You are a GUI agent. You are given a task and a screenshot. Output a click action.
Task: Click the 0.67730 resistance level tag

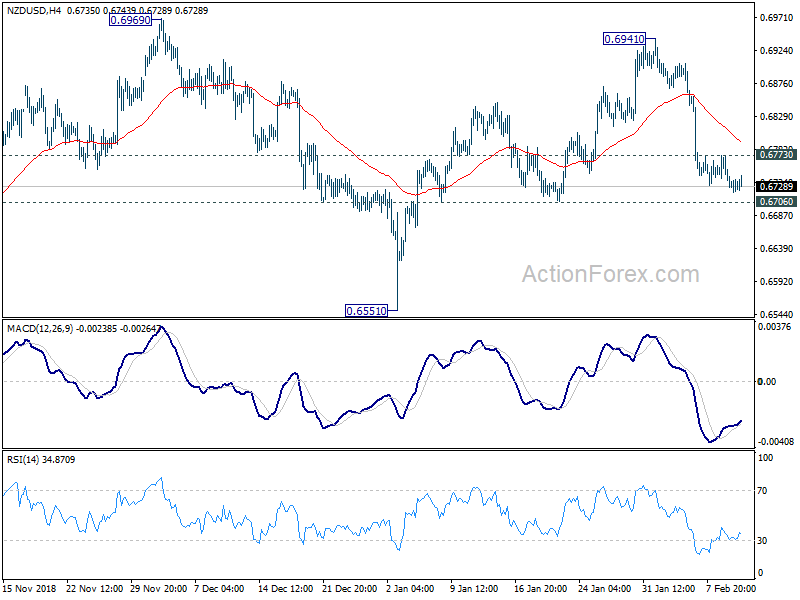pyautogui.click(x=776, y=155)
